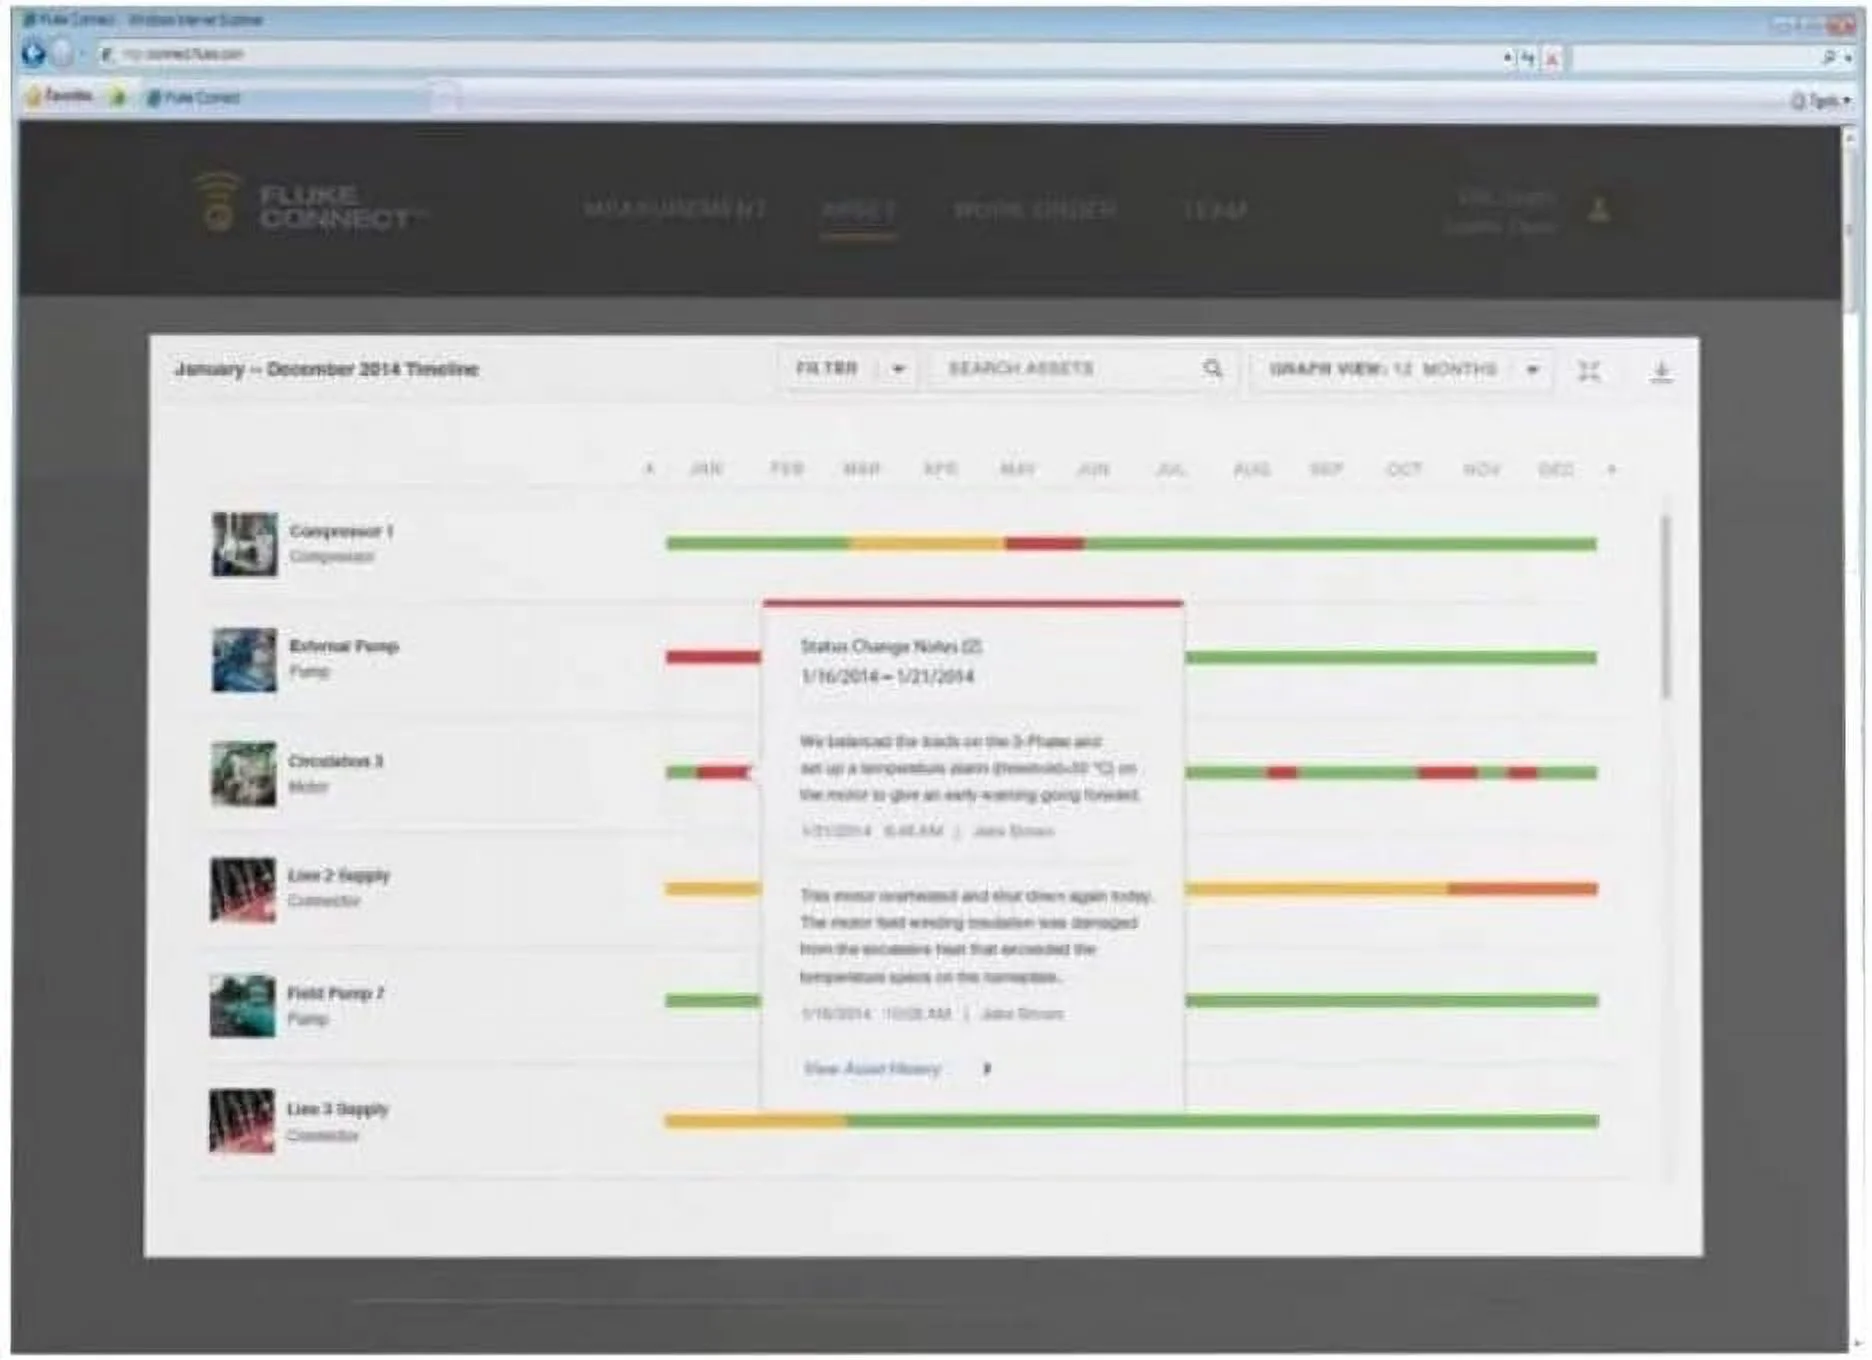This screenshot has height=1360, width=1872.
Task: Click the Fluke Connect logo
Action: [x=305, y=206]
